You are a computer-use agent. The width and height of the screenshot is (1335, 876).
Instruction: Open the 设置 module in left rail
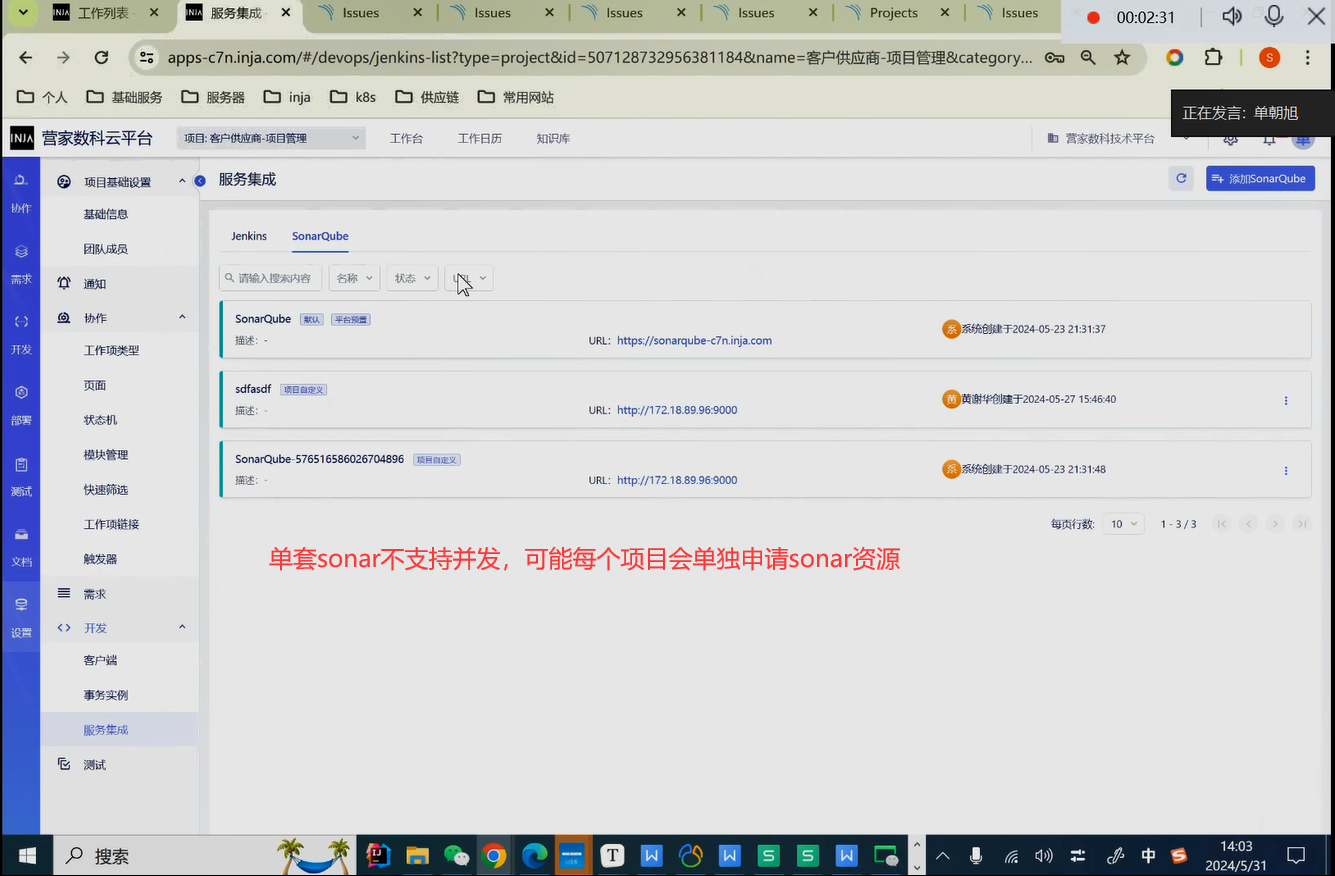pos(21,616)
